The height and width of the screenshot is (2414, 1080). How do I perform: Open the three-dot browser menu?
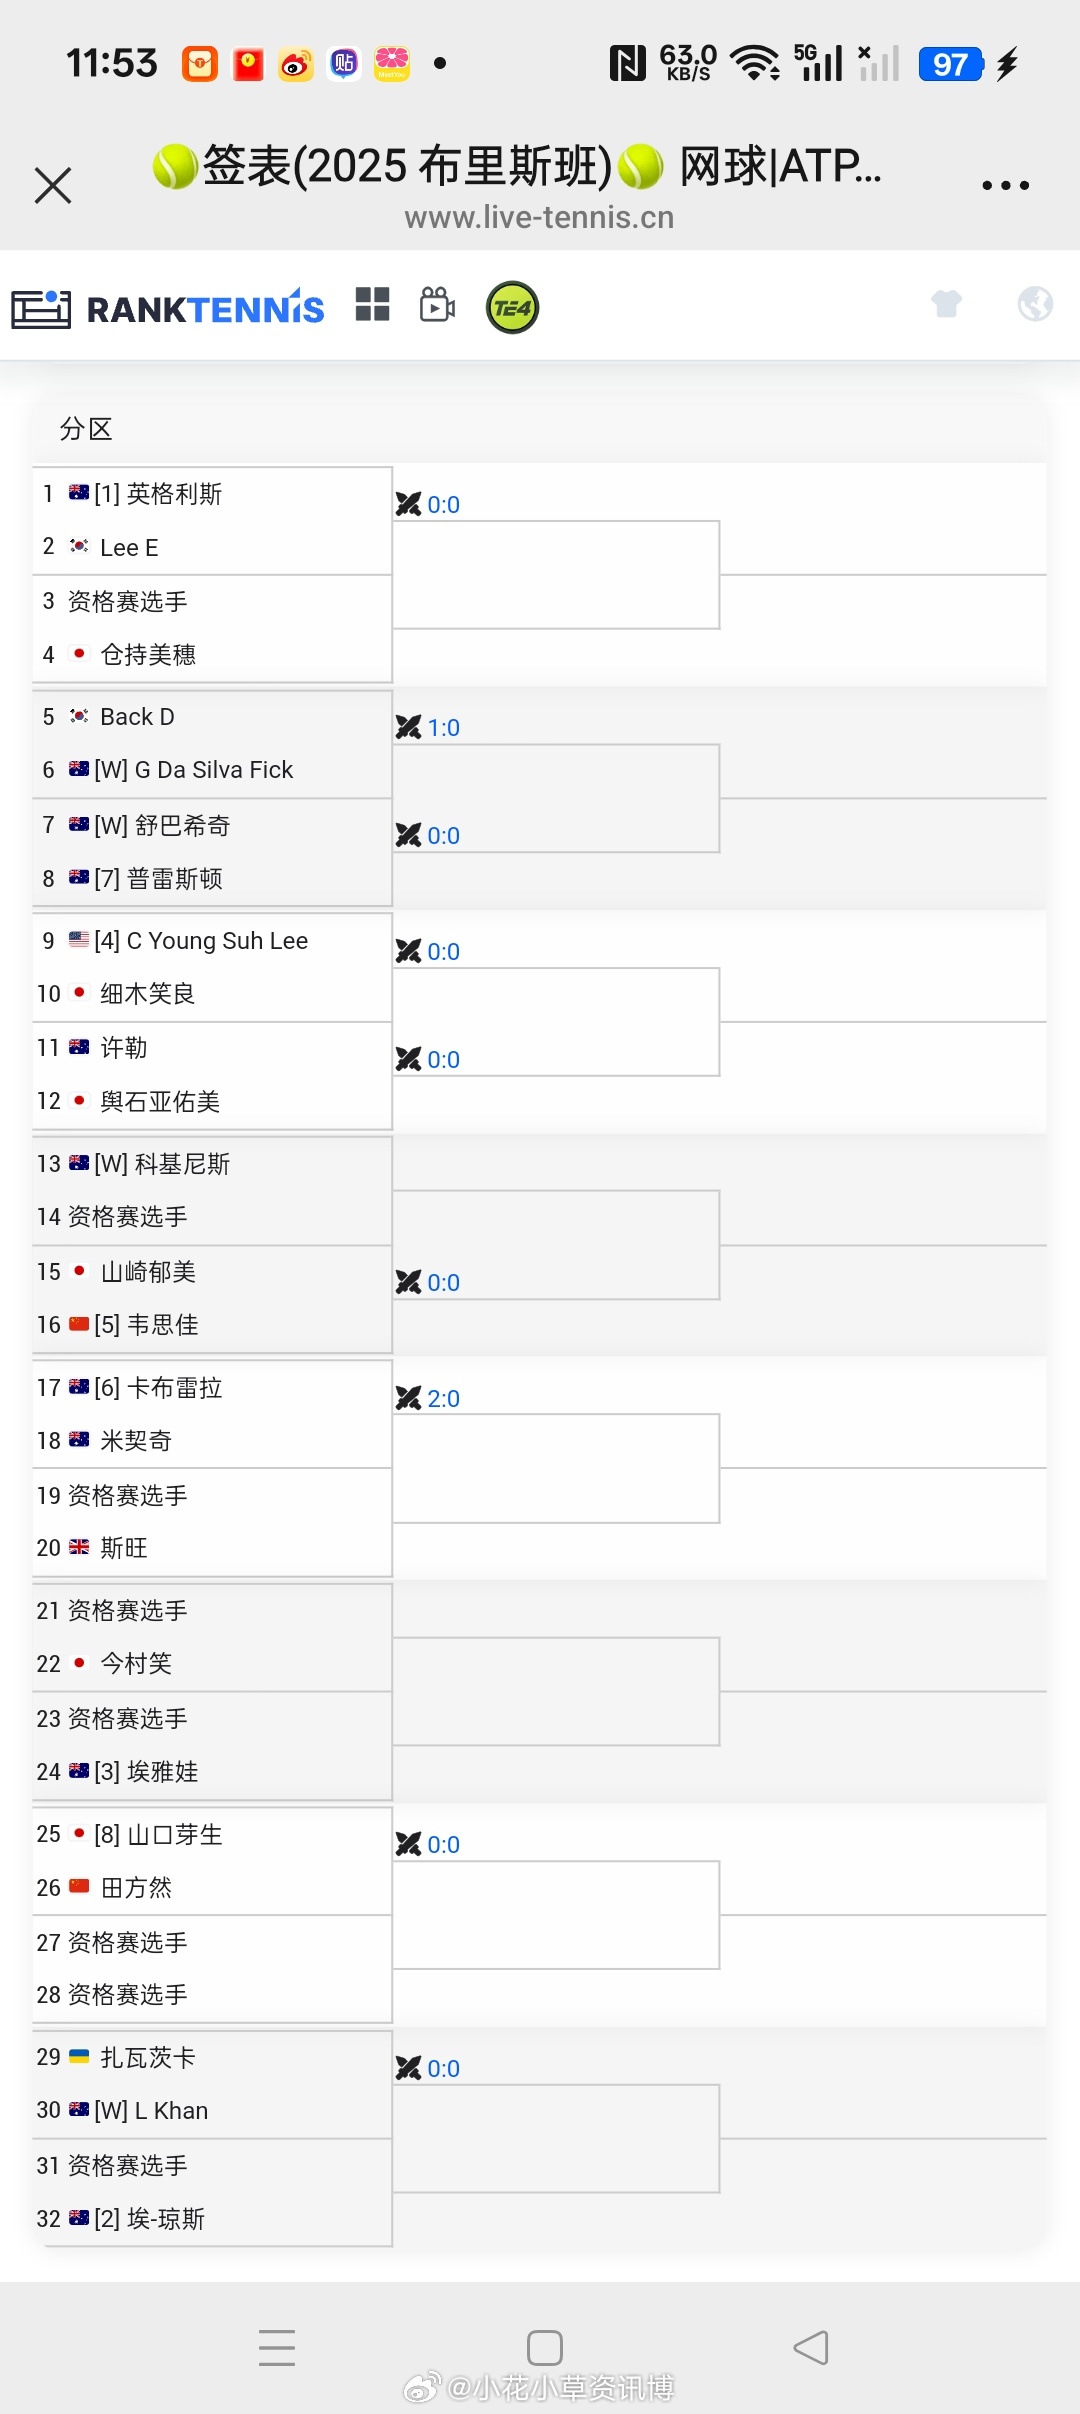click(1006, 184)
